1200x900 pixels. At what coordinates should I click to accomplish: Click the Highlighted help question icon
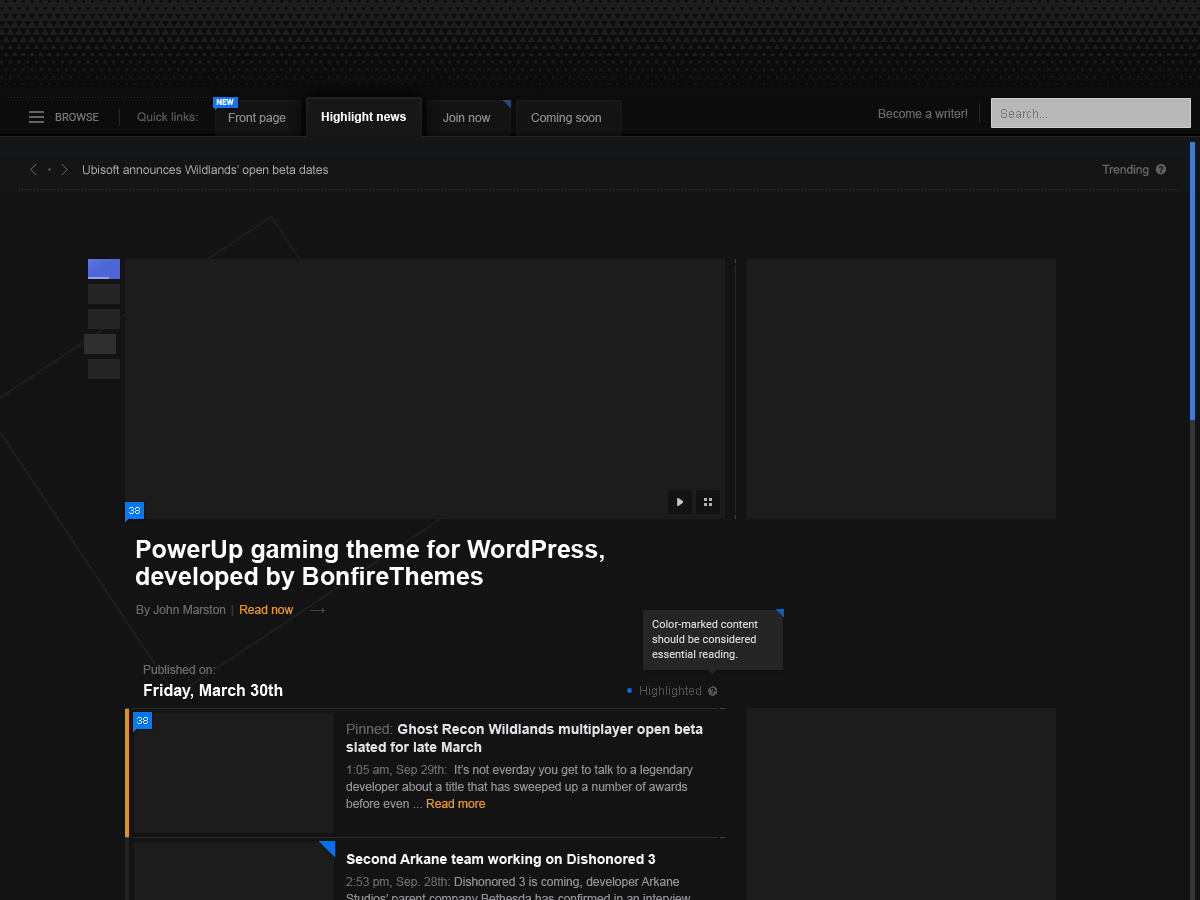[712, 691]
